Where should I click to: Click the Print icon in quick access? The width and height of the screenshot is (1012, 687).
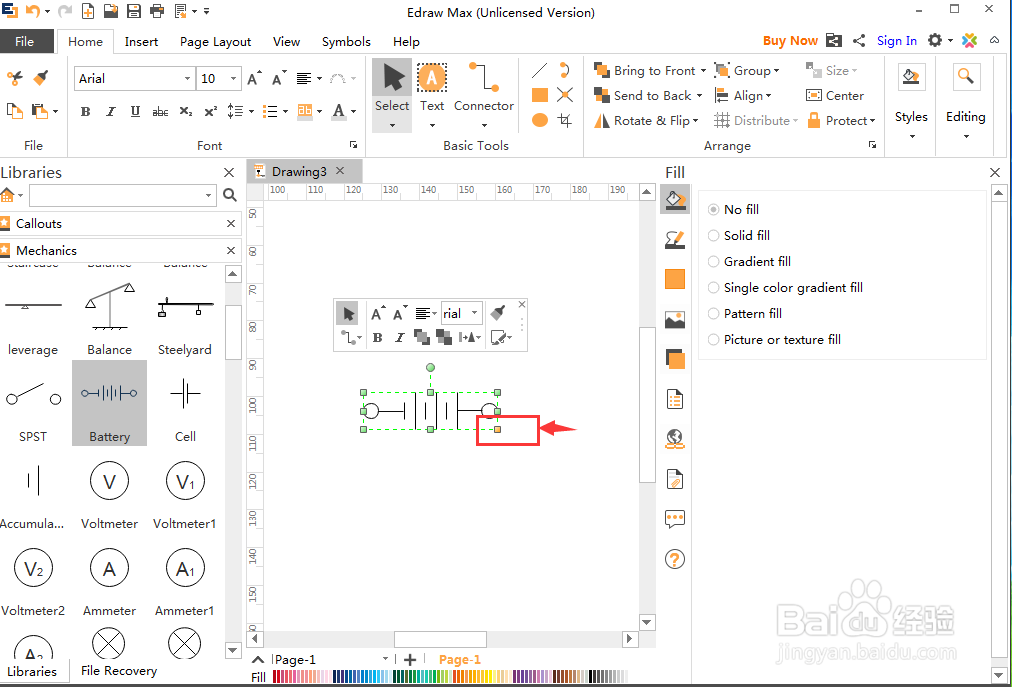[x=157, y=11]
